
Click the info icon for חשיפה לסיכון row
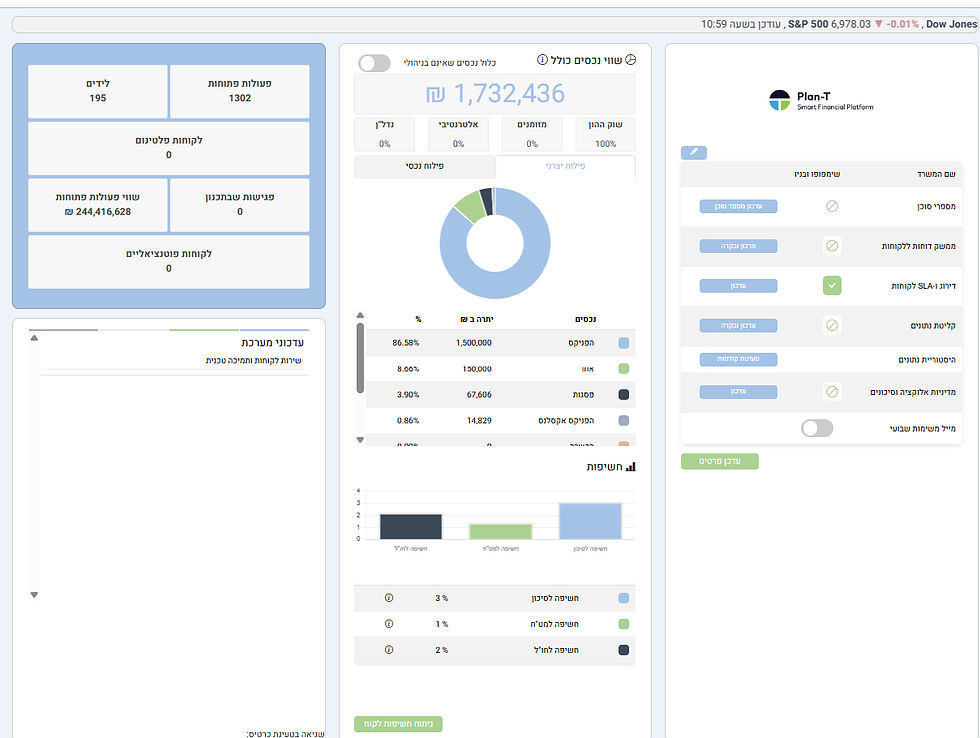click(x=389, y=598)
